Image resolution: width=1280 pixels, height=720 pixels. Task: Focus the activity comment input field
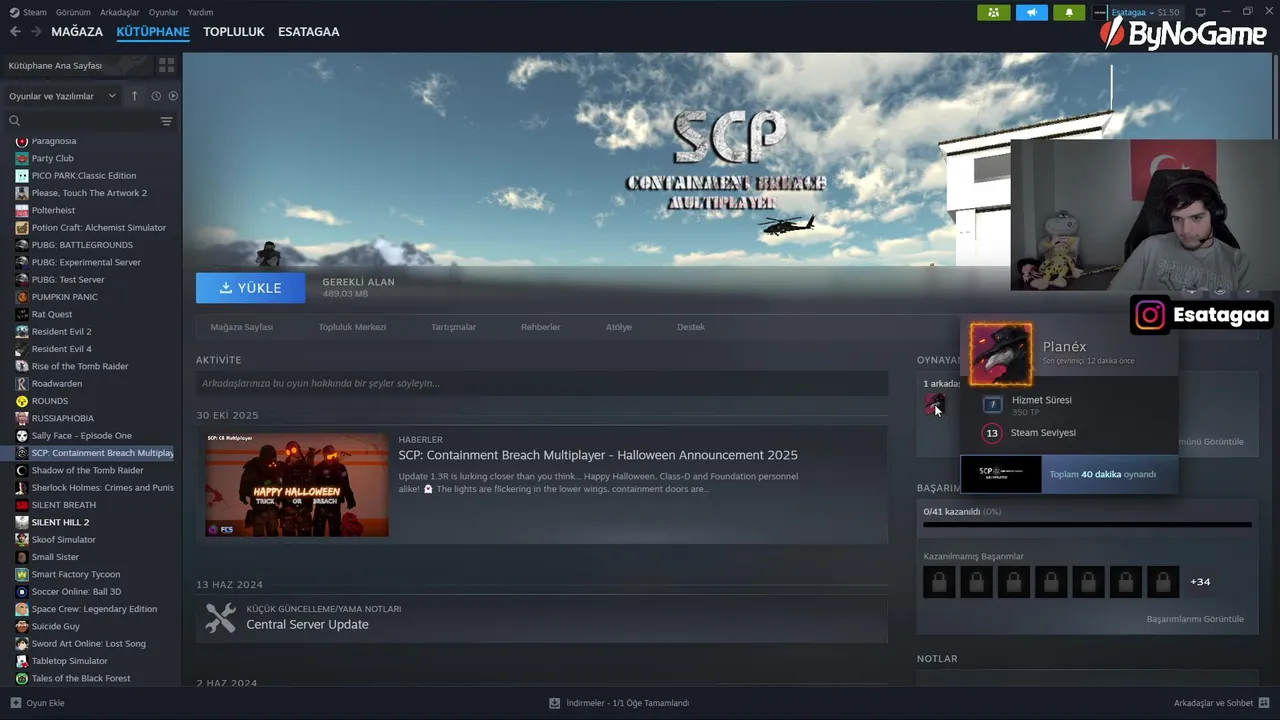[x=542, y=383]
